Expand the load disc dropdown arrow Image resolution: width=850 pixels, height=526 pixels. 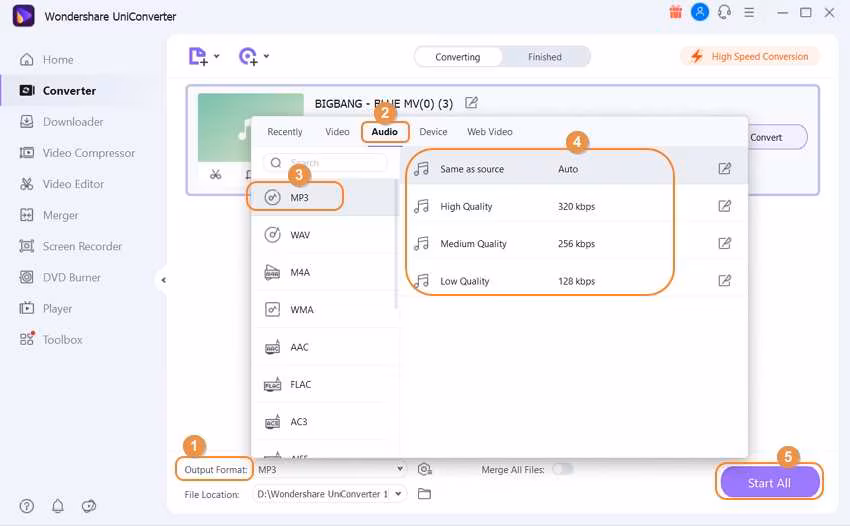pos(266,56)
